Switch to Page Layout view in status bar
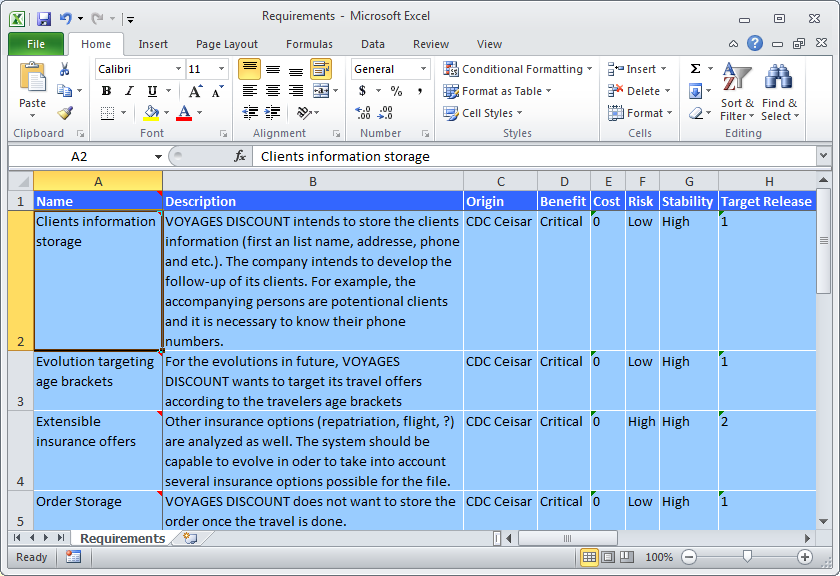 click(x=608, y=557)
